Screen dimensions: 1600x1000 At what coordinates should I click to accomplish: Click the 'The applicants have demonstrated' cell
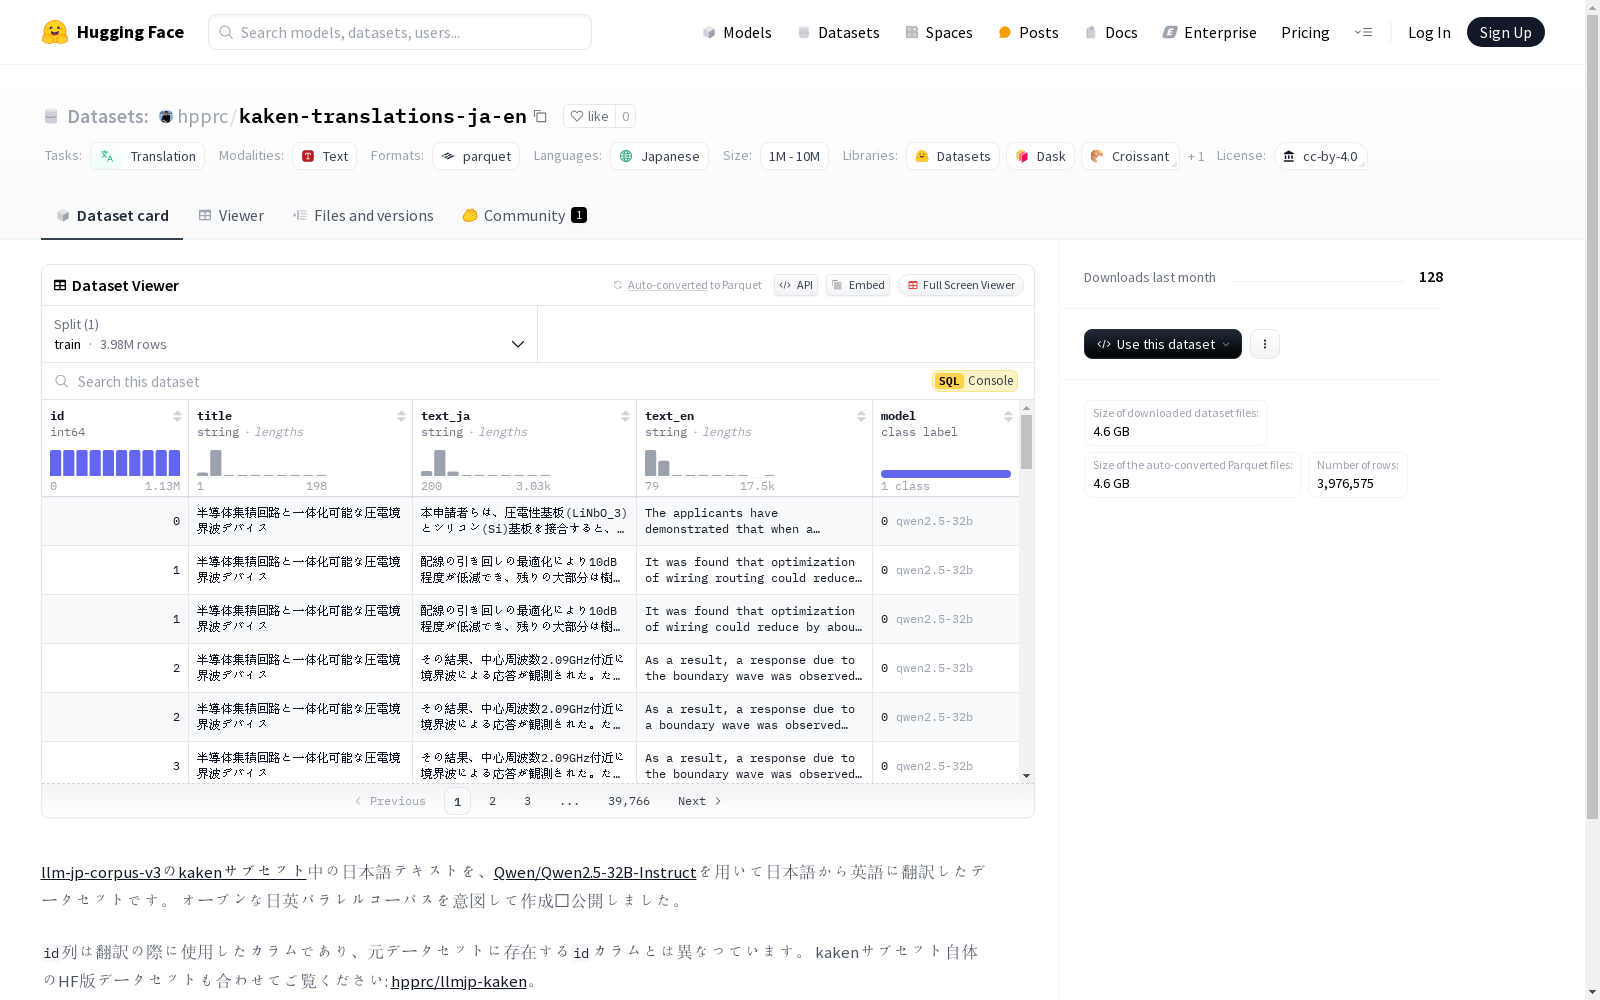754,521
